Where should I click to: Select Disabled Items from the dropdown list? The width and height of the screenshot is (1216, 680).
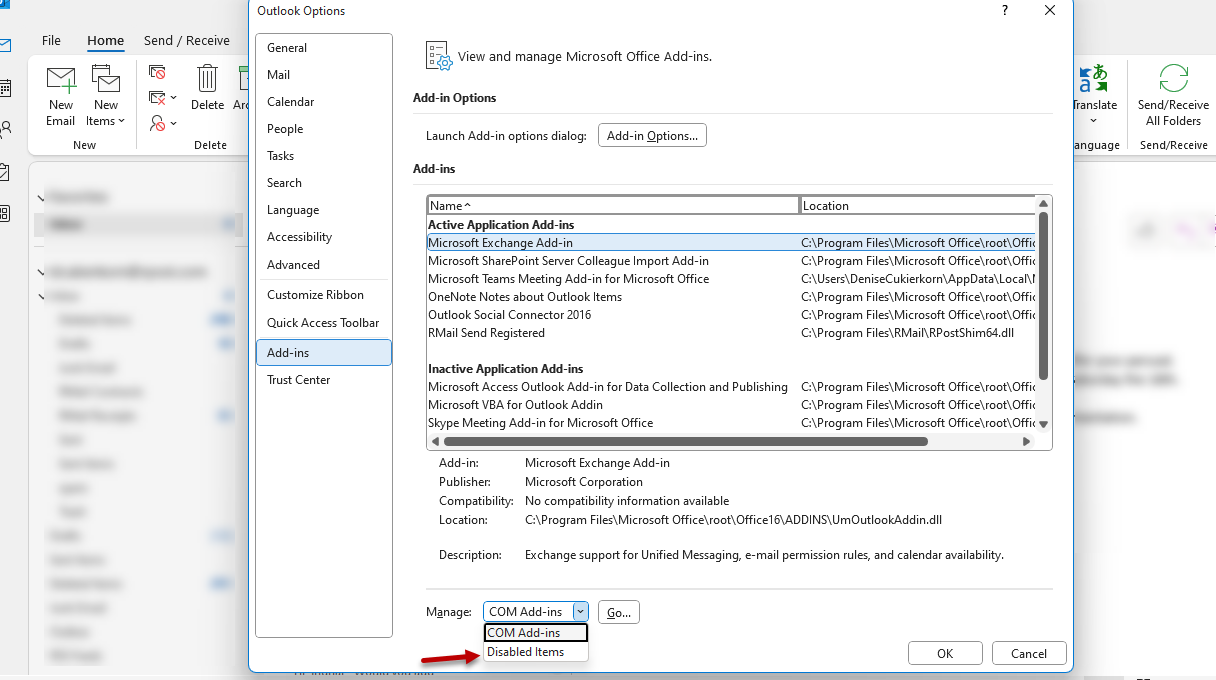click(x=526, y=652)
